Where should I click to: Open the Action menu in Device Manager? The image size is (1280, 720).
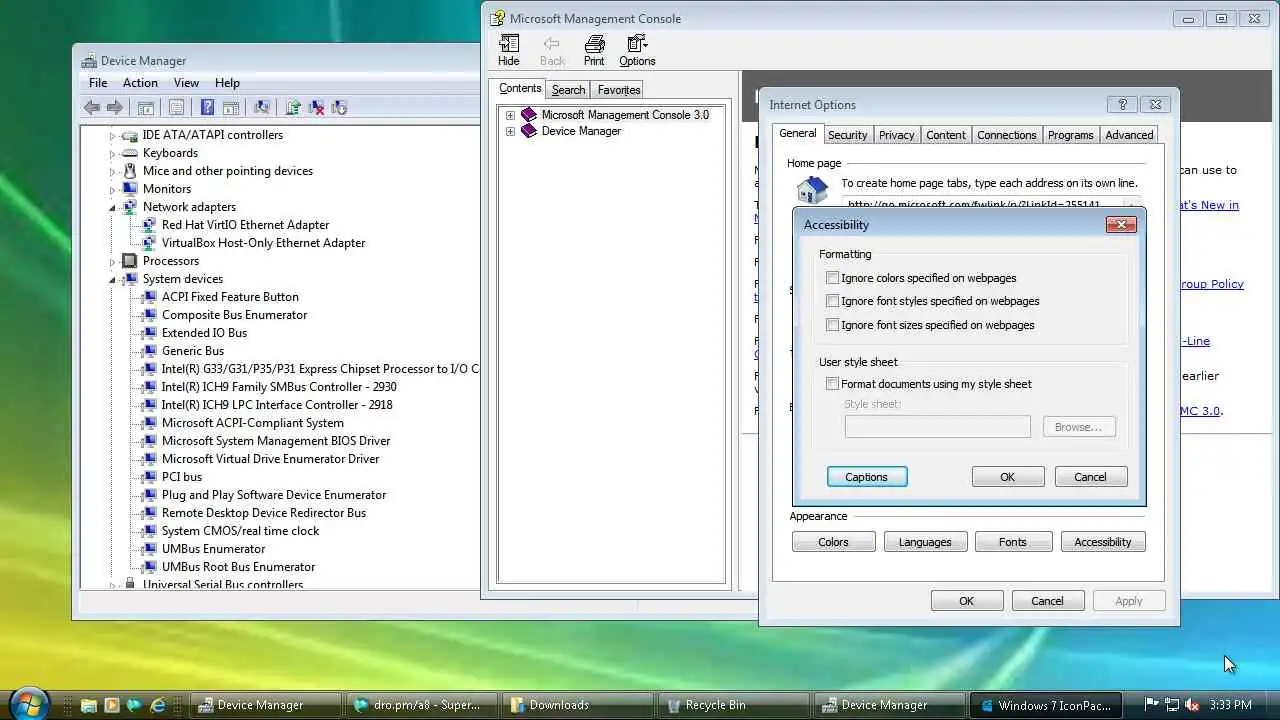pyautogui.click(x=140, y=83)
